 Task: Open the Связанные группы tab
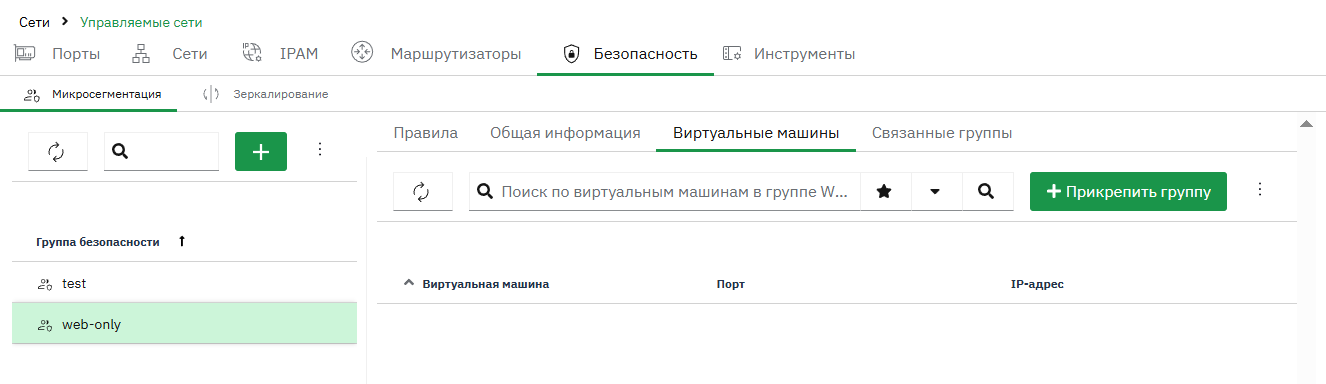(942, 133)
